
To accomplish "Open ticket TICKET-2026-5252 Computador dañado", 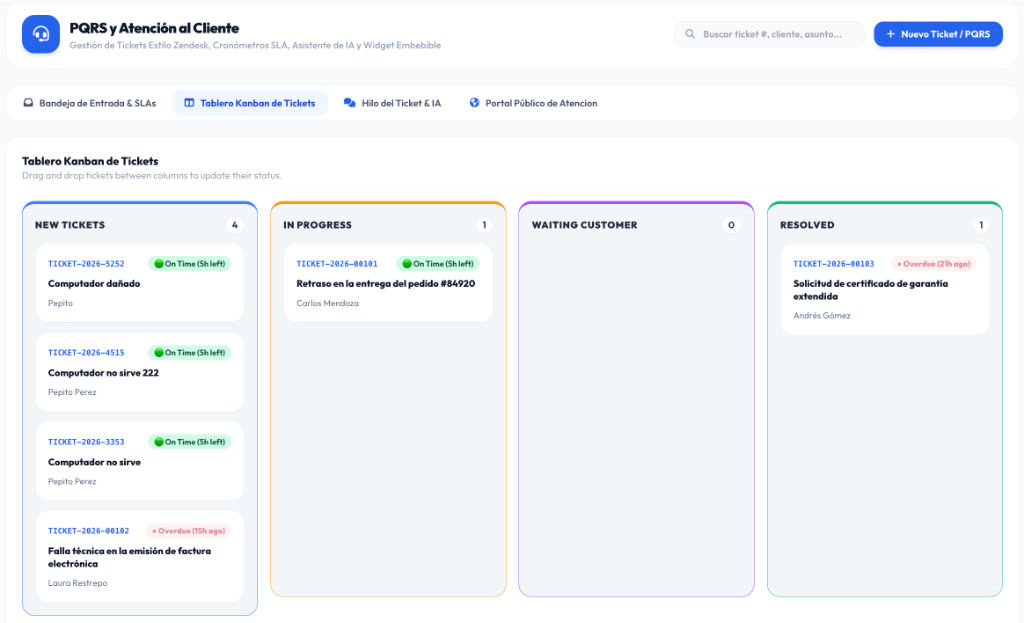I will point(140,283).
